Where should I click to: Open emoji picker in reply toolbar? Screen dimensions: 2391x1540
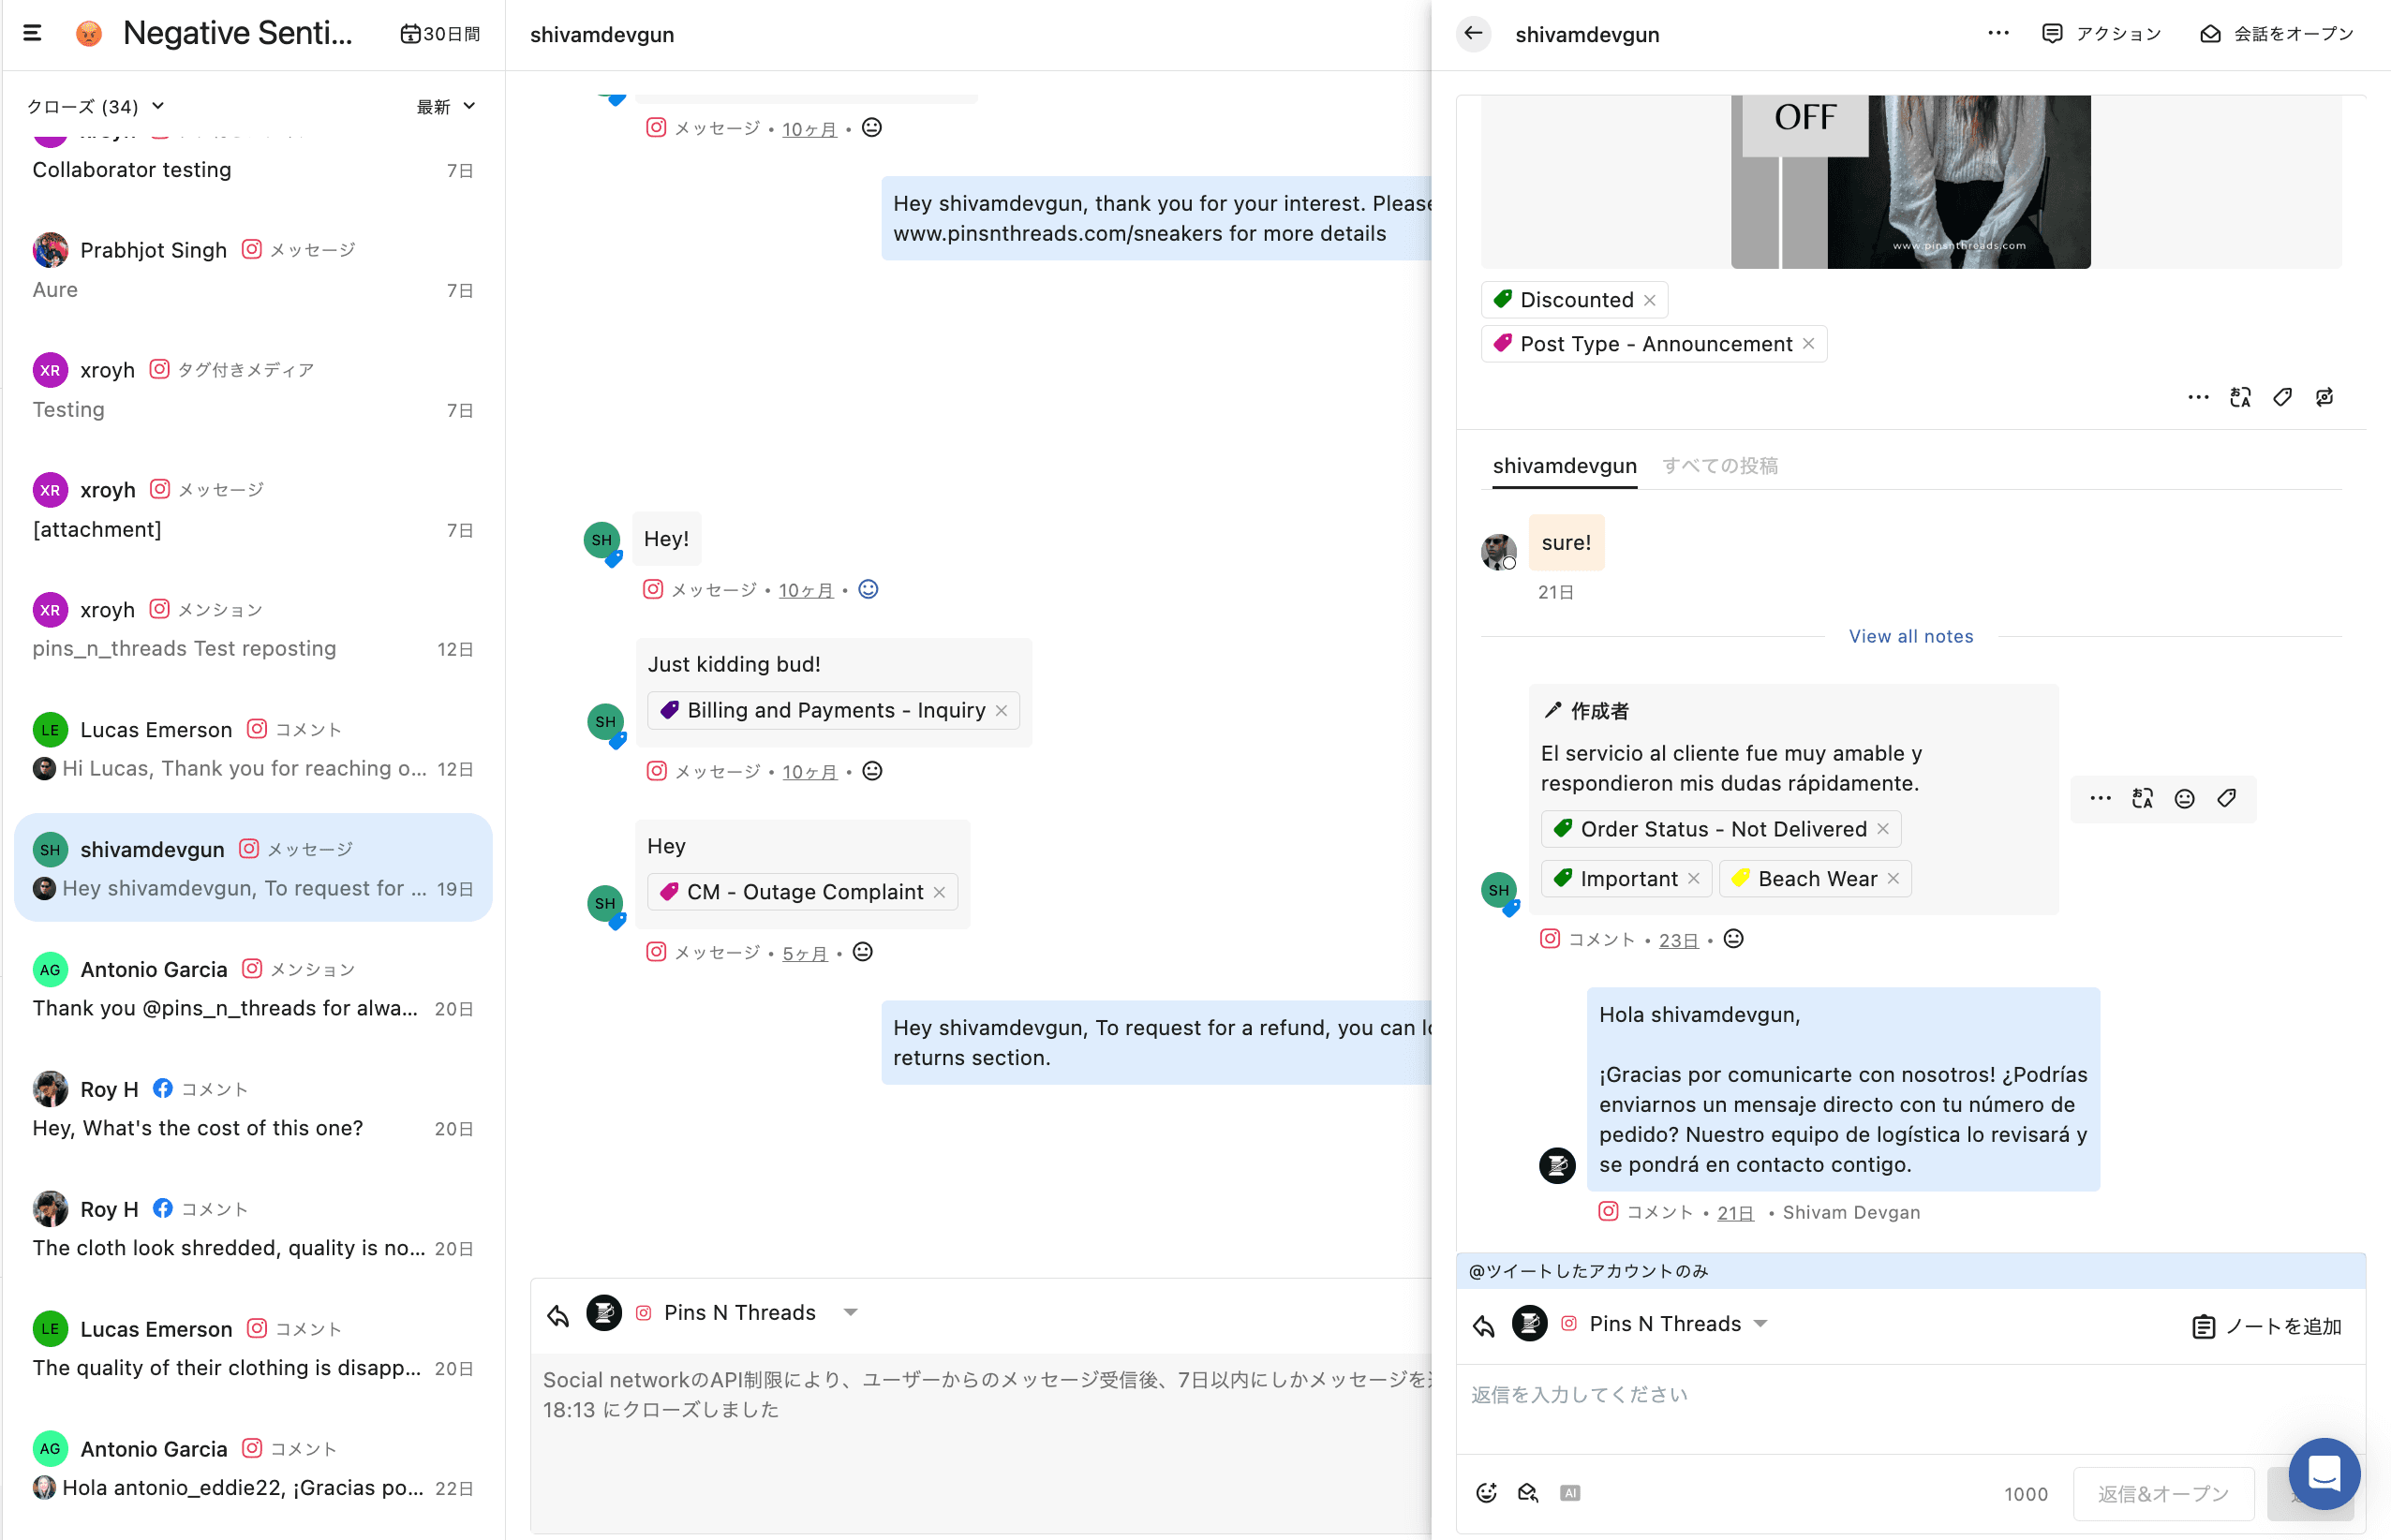coord(1486,1493)
